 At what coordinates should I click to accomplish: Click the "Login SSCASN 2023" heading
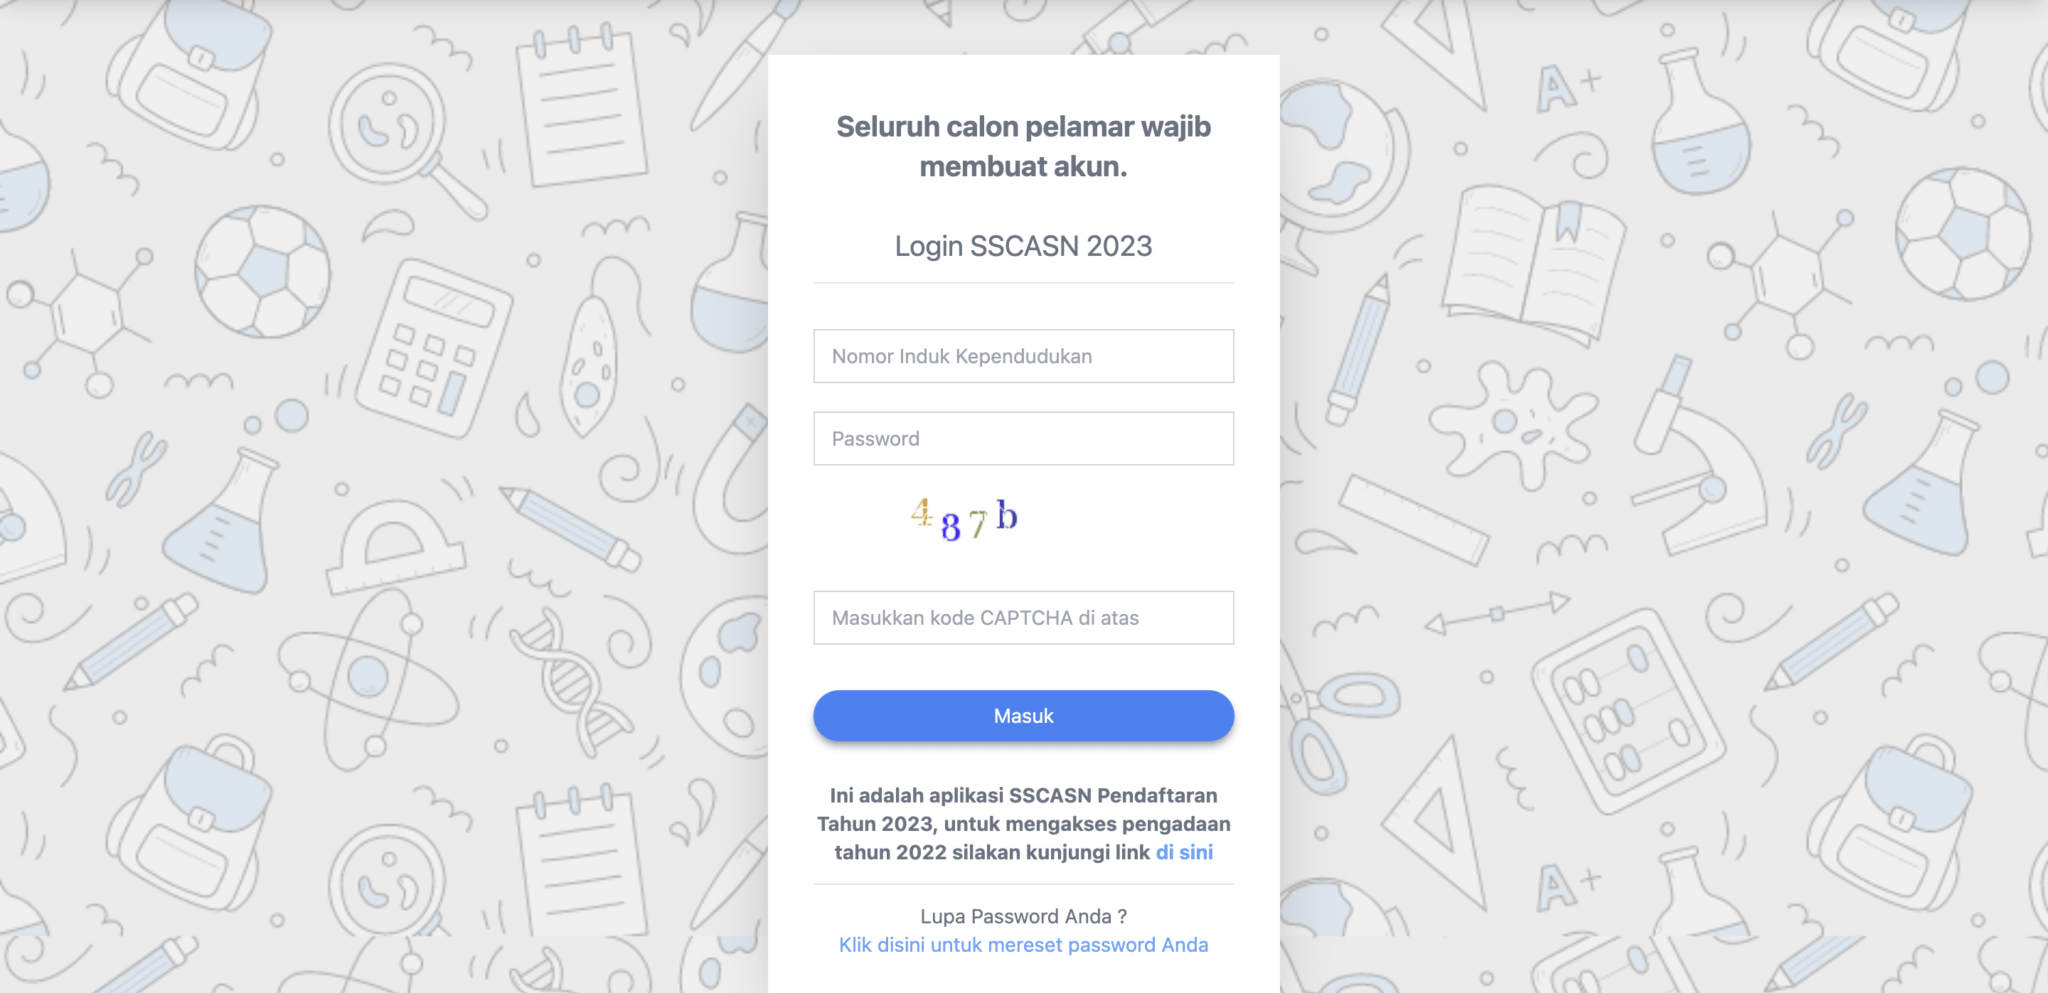1023,246
